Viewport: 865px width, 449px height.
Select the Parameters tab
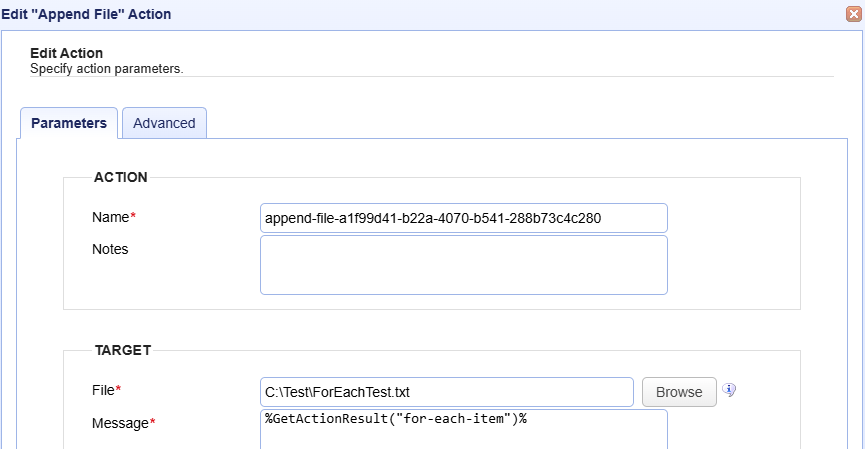pyautogui.click(x=69, y=123)
